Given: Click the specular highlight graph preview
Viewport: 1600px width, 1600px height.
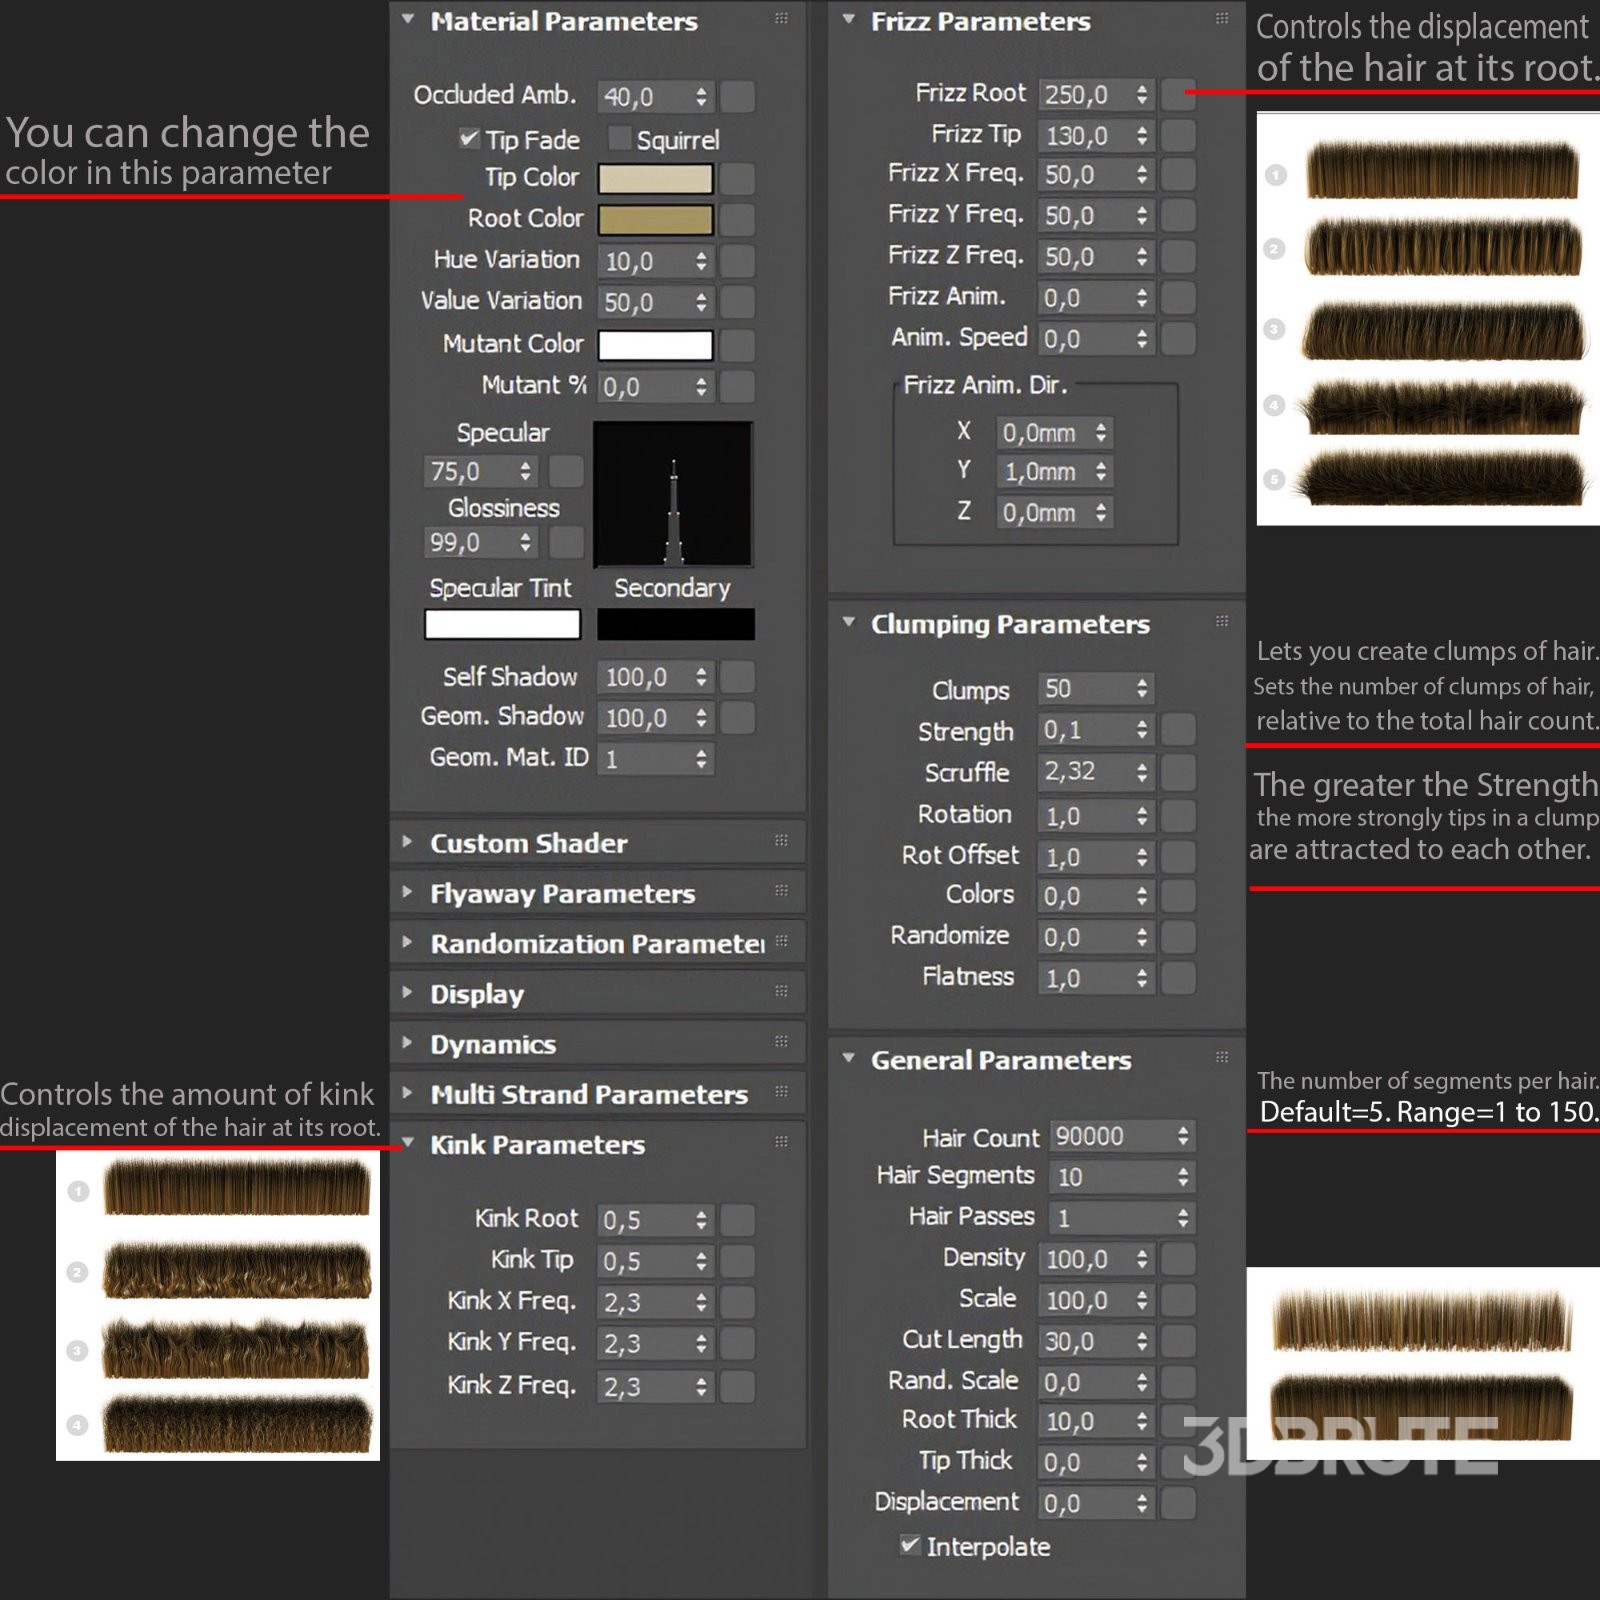Looking at the screenshot, I should (x=673, y=494).
